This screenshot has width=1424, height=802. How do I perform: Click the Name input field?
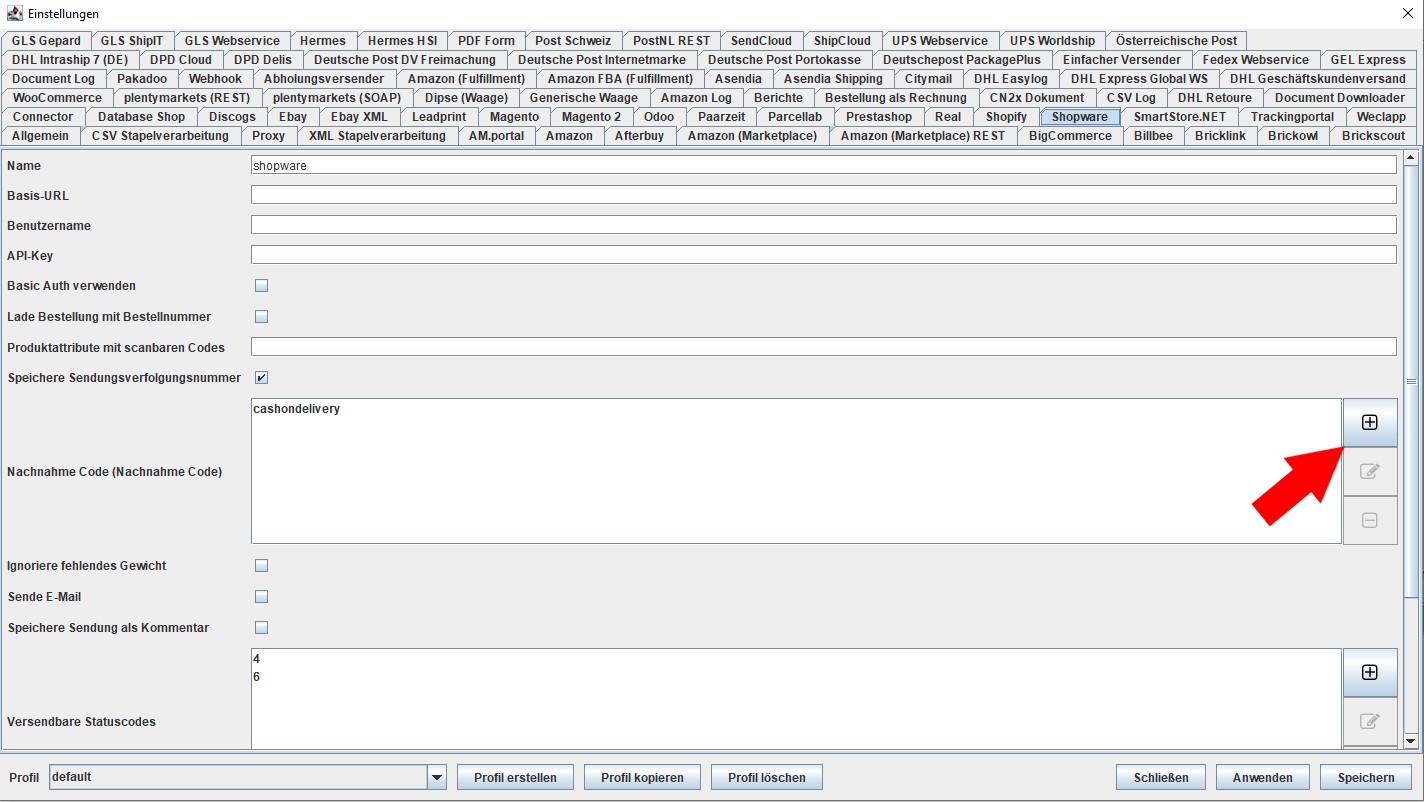pos(824,165)
